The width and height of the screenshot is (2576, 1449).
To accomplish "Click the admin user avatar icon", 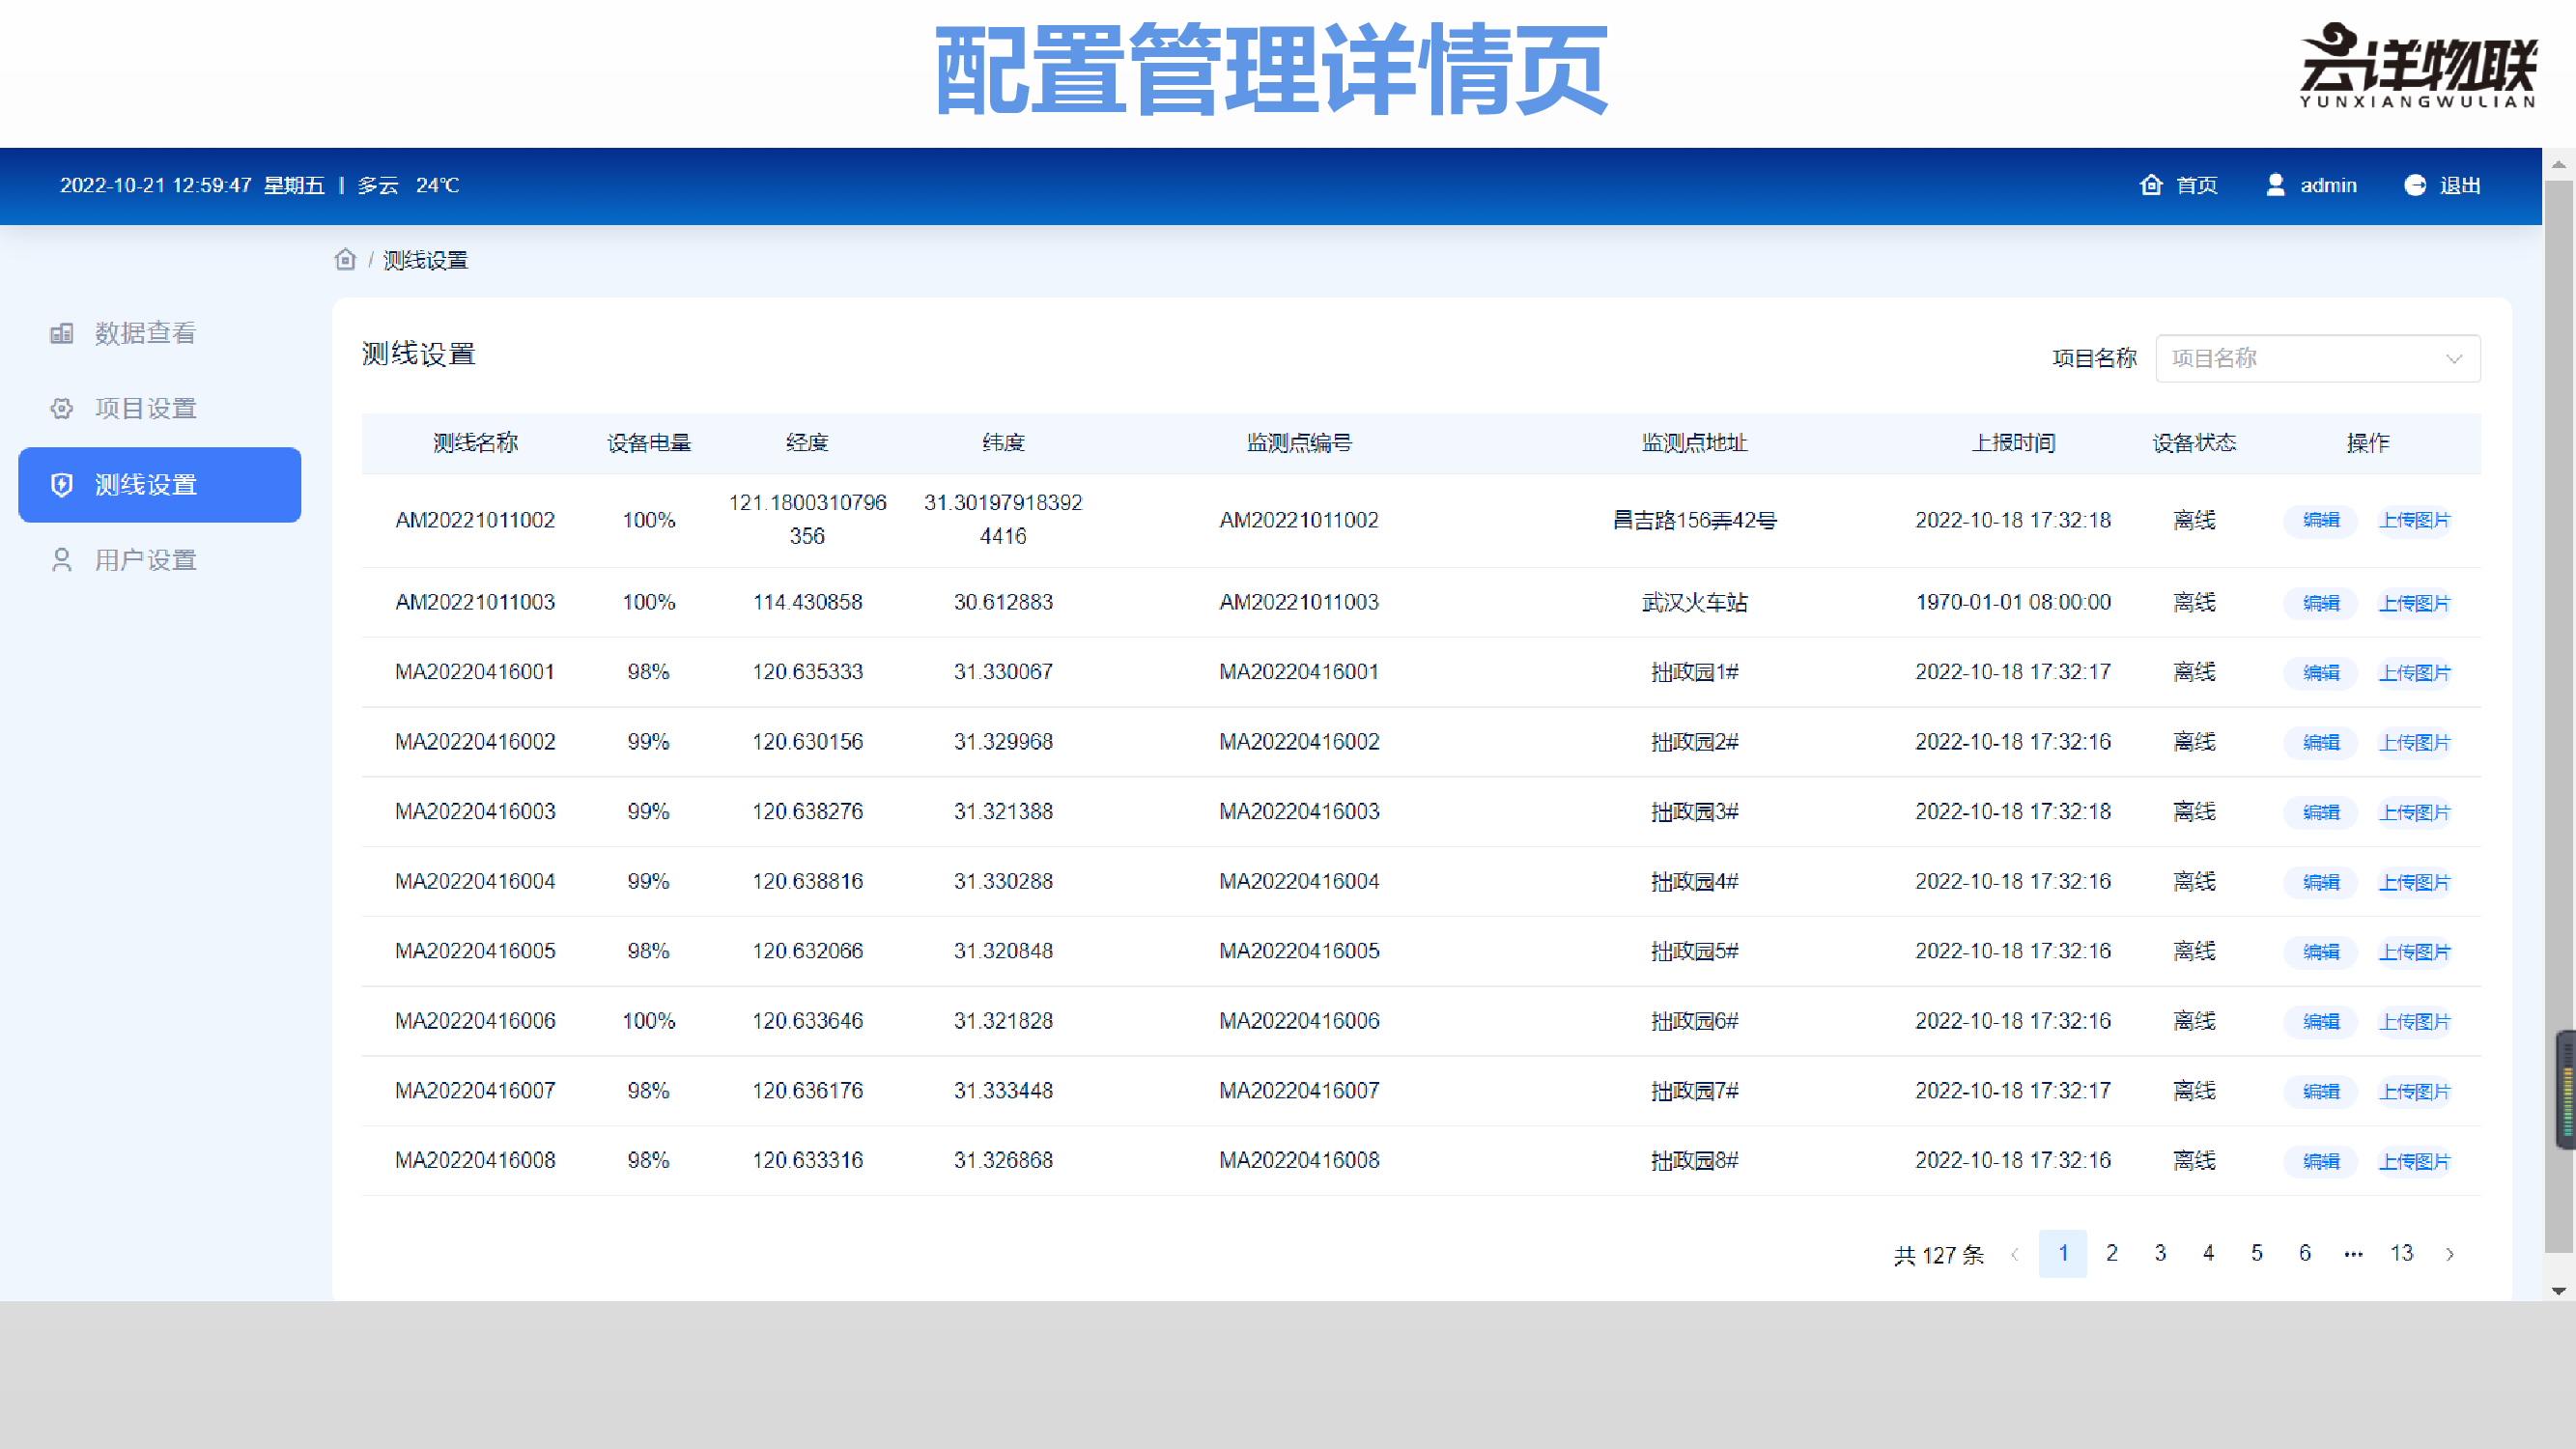I will pyautogui.click(x=2275, y=185).
